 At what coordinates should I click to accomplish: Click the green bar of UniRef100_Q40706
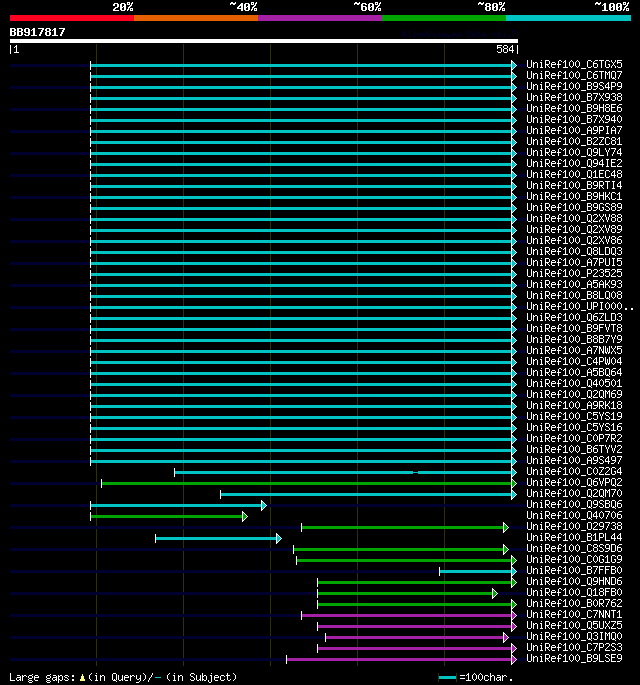click(x=169, y=516)
